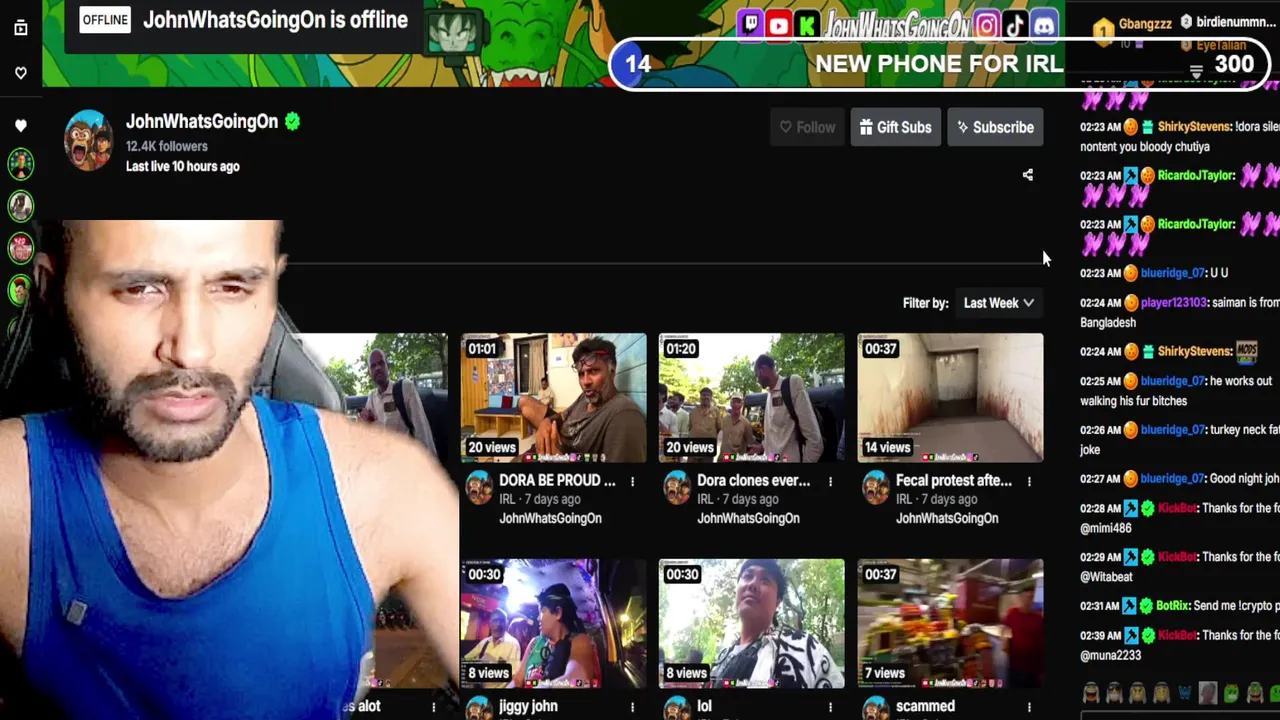The image size is (1280, 720).
Task: Click the green verified badge next to BotRix
Action: 1148,606
